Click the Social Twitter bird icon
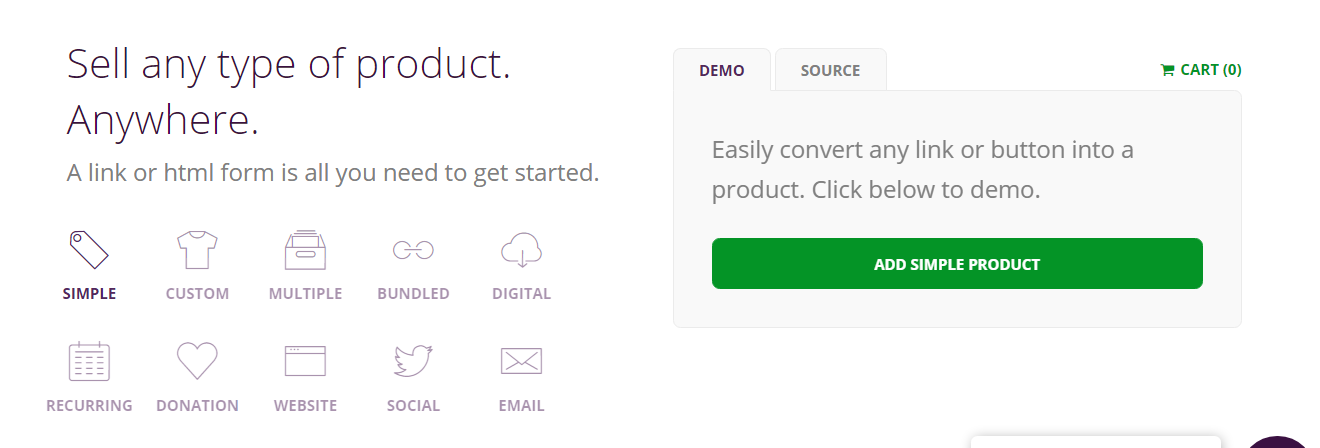The image size is (1320, 448). (413, 361)
